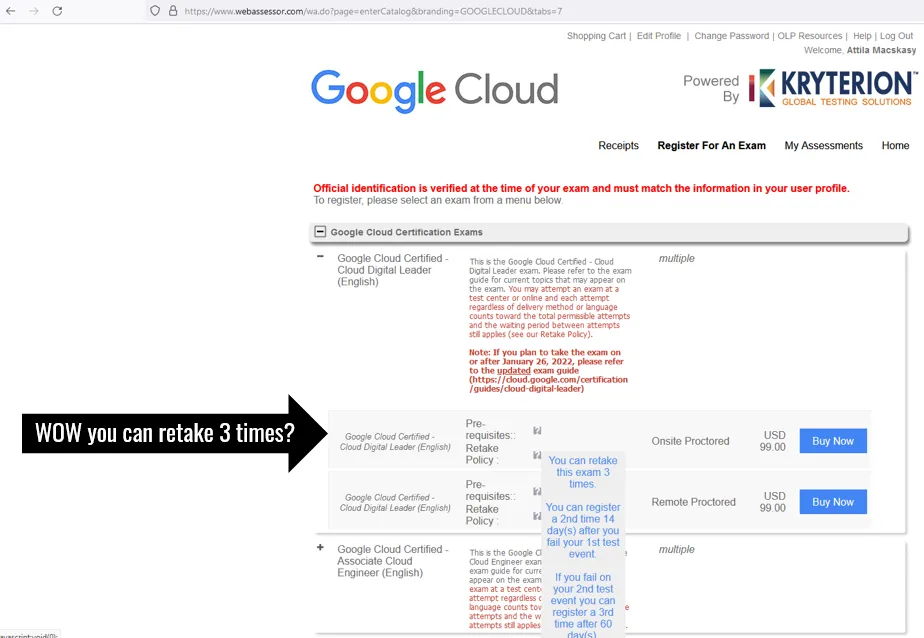
Task: Open the updated exam guide link
Action: point(513,371)
